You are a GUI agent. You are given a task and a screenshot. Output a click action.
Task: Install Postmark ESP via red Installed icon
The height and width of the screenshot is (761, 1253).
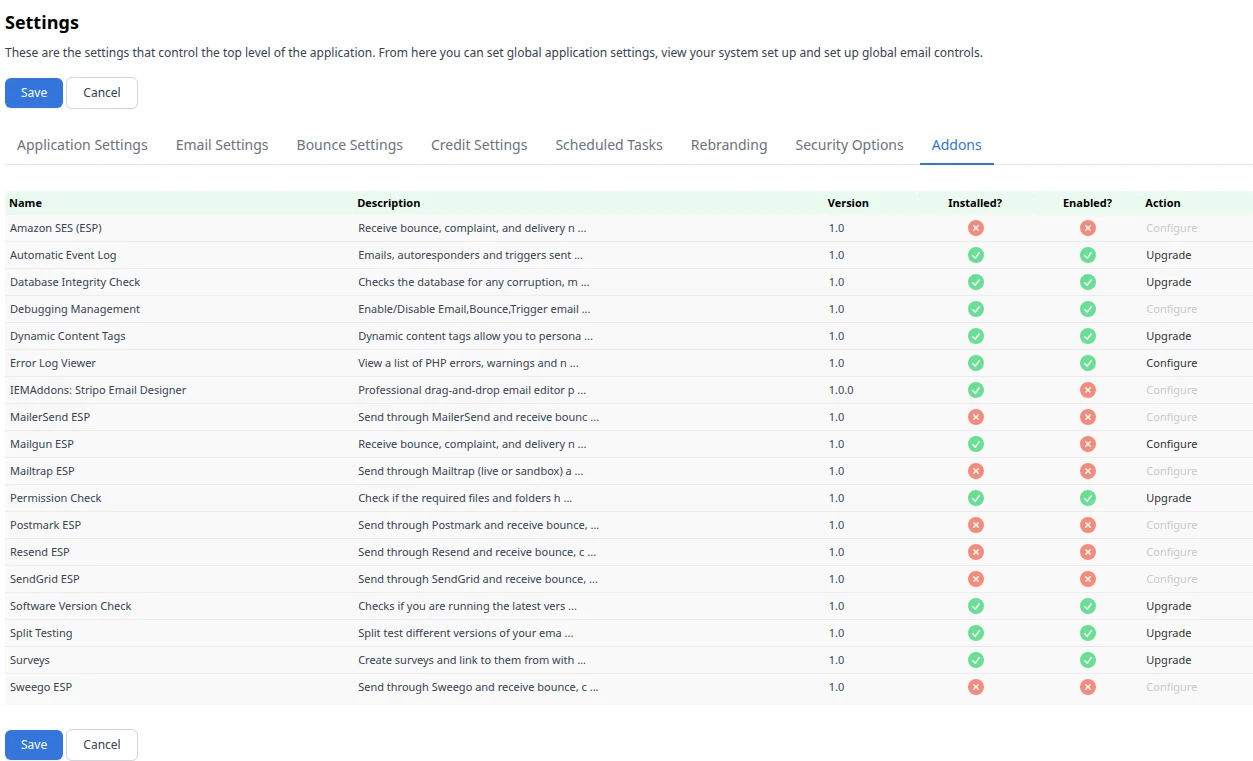pos(976,525)
